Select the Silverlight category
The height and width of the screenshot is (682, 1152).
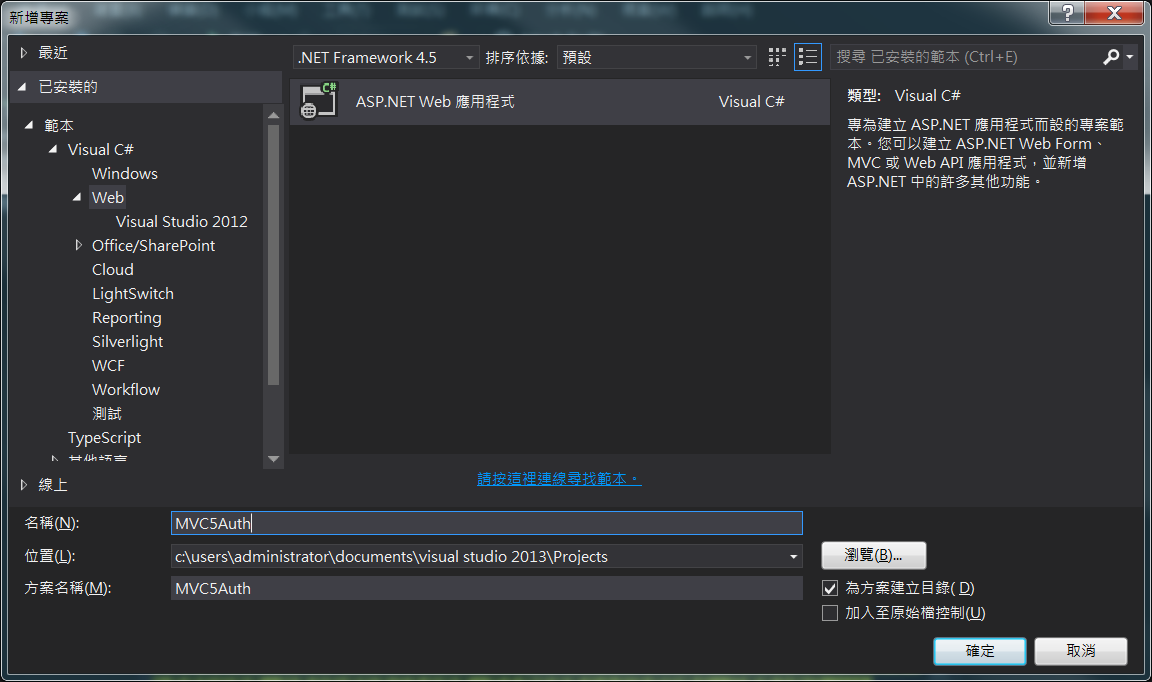(127, 342)
